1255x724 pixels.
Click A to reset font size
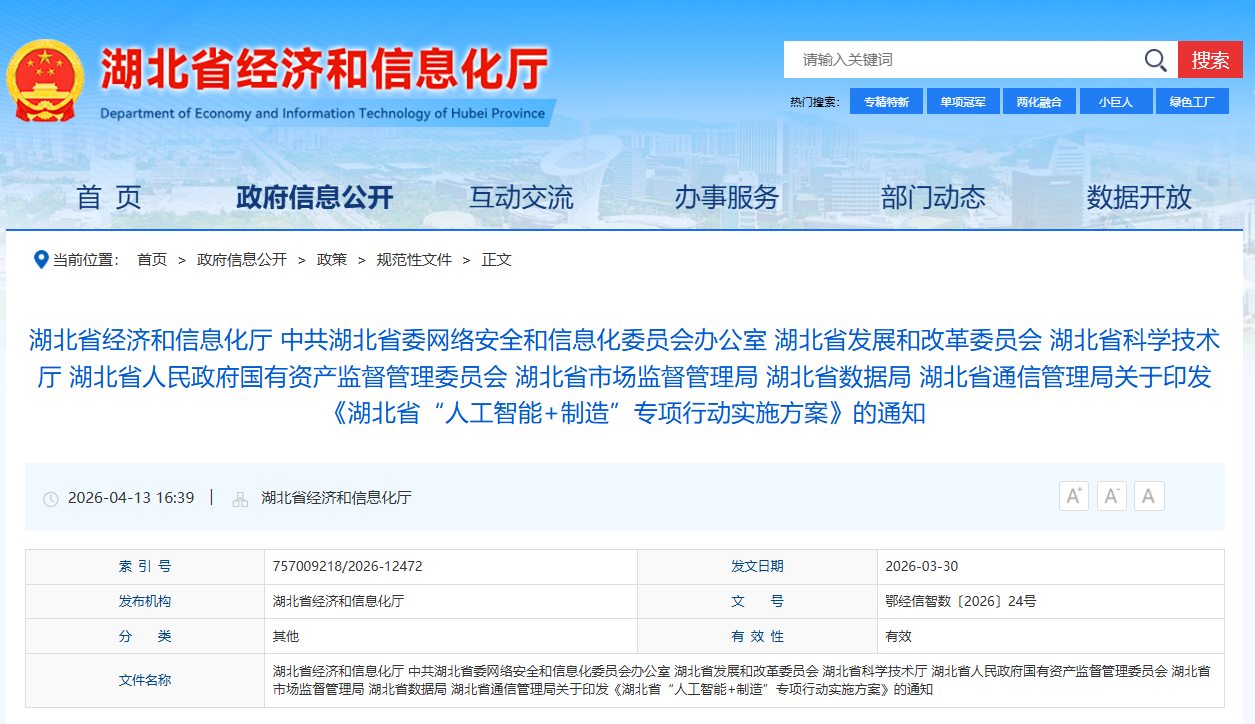pos(1148,495)
